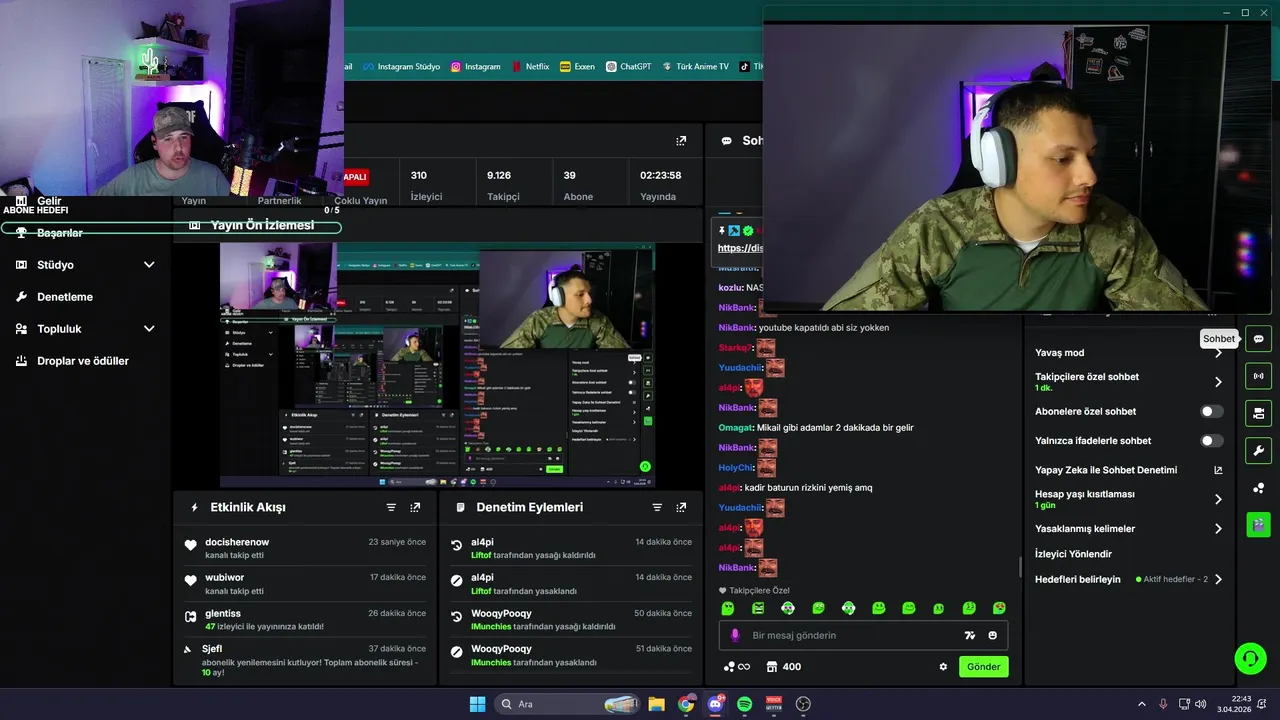The image size is (1280, 720).
Task: Click the Windows taskbar Ara search box
Action: point(568,704)
